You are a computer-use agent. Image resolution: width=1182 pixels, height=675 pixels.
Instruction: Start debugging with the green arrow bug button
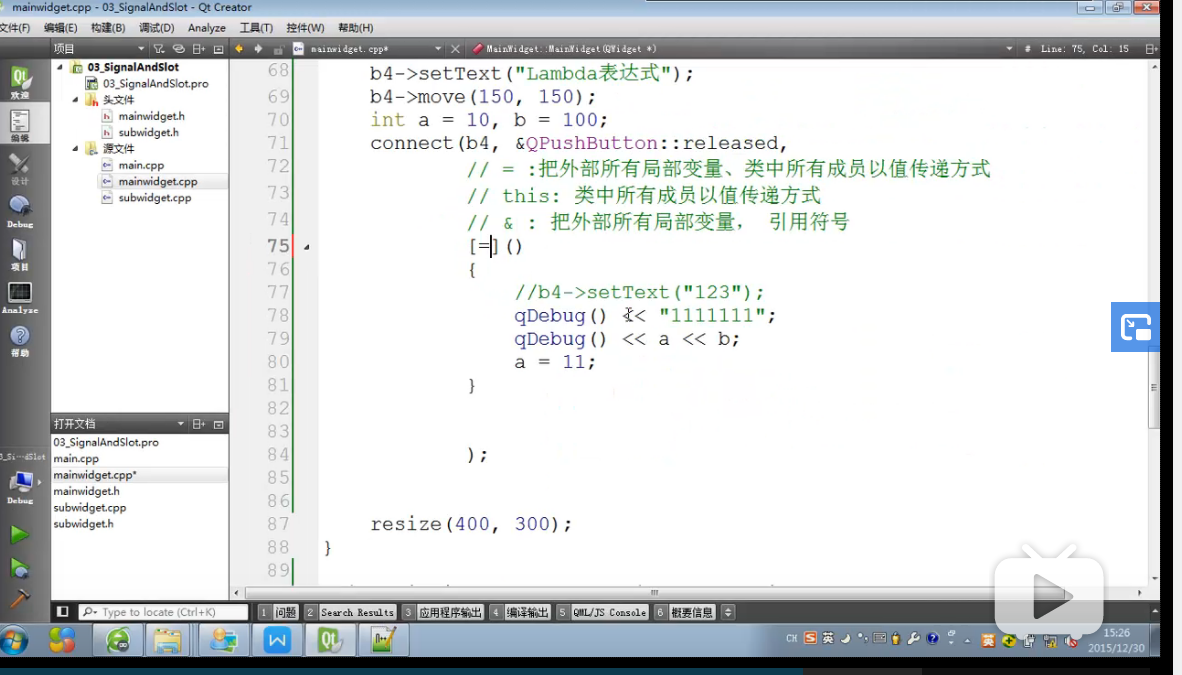[20, 568]
